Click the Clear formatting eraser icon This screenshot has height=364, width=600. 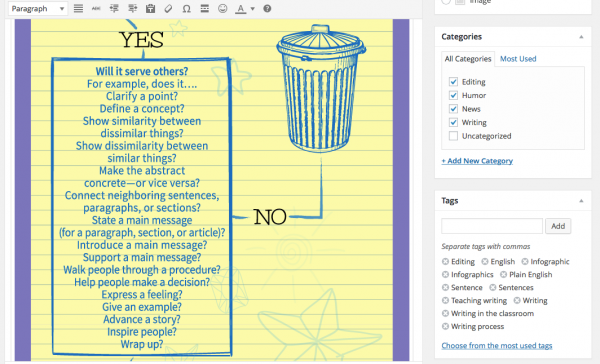pyautogui.click(x=168, y=8)
